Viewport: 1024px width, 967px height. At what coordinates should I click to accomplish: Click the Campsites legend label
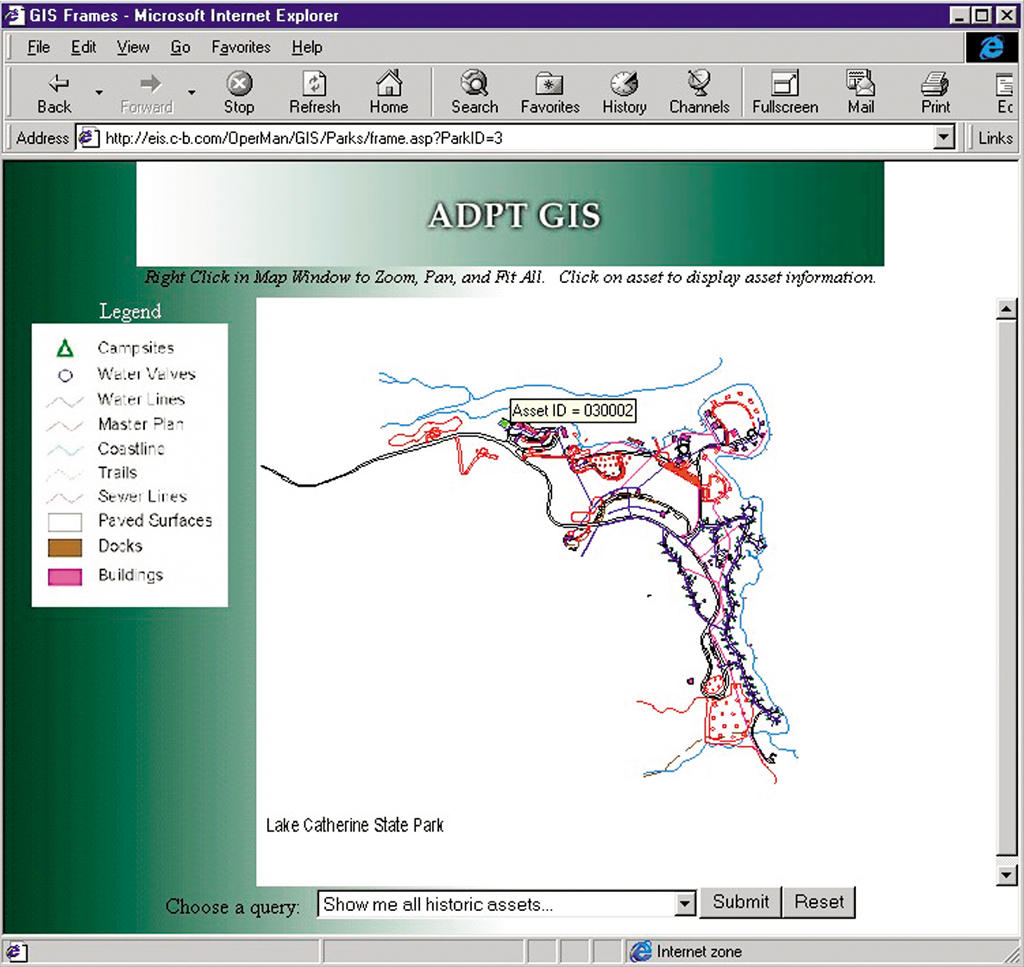tap(136, 347)
